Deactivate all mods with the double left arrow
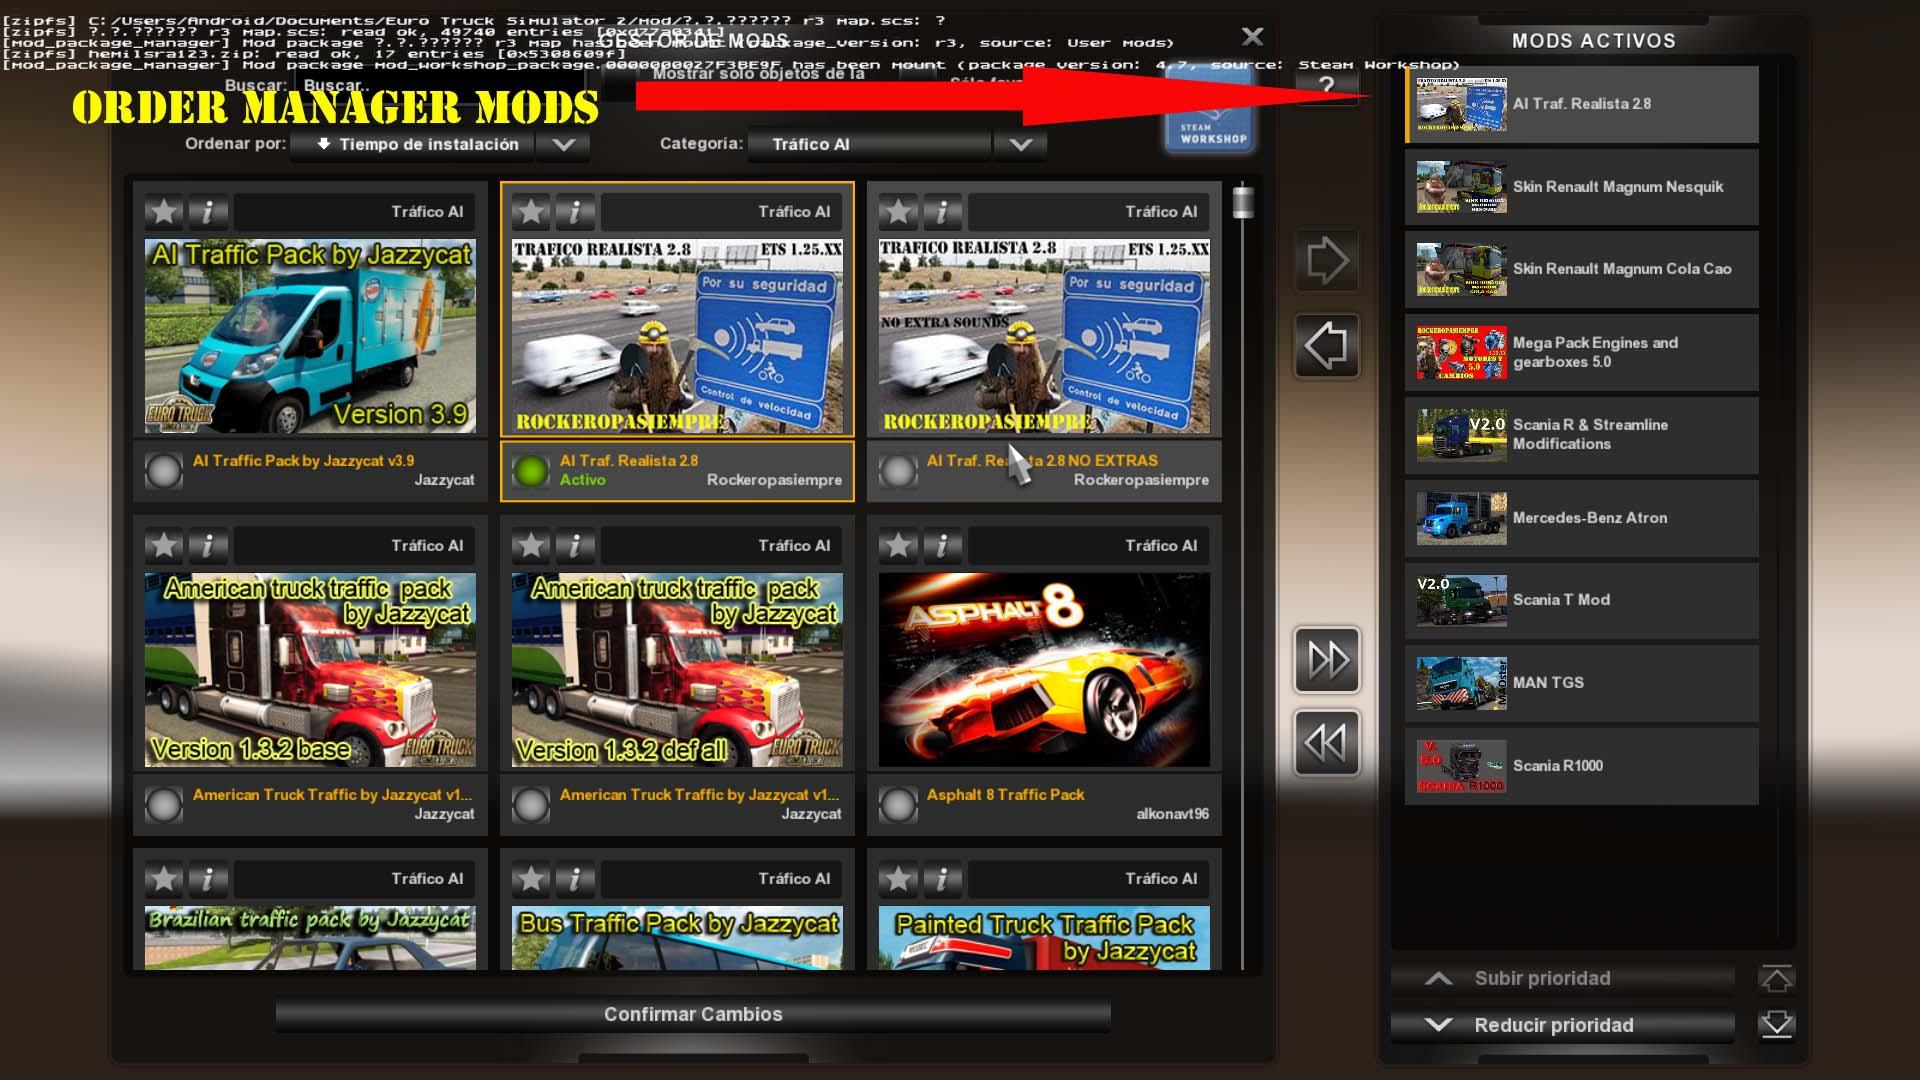This screenshot has height=1080, width=1920. pos(1327,743)
